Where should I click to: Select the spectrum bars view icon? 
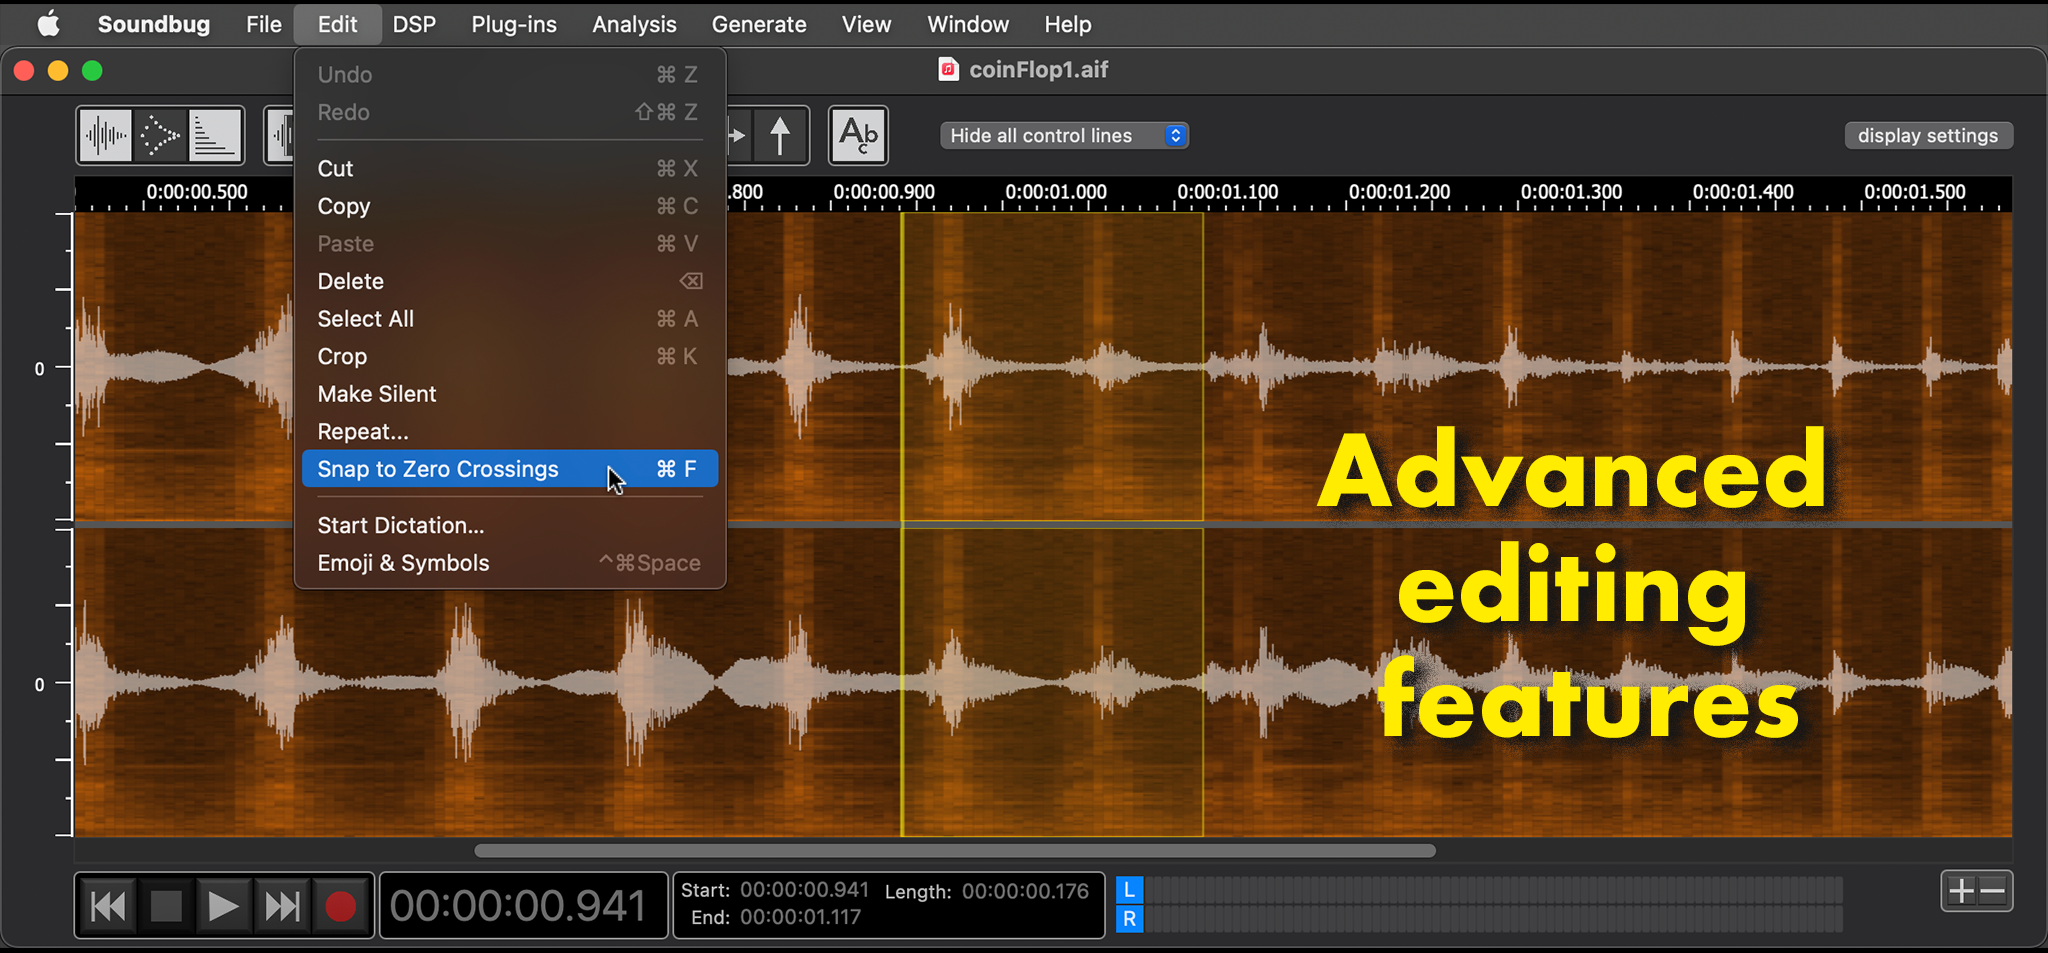[215, 136]
